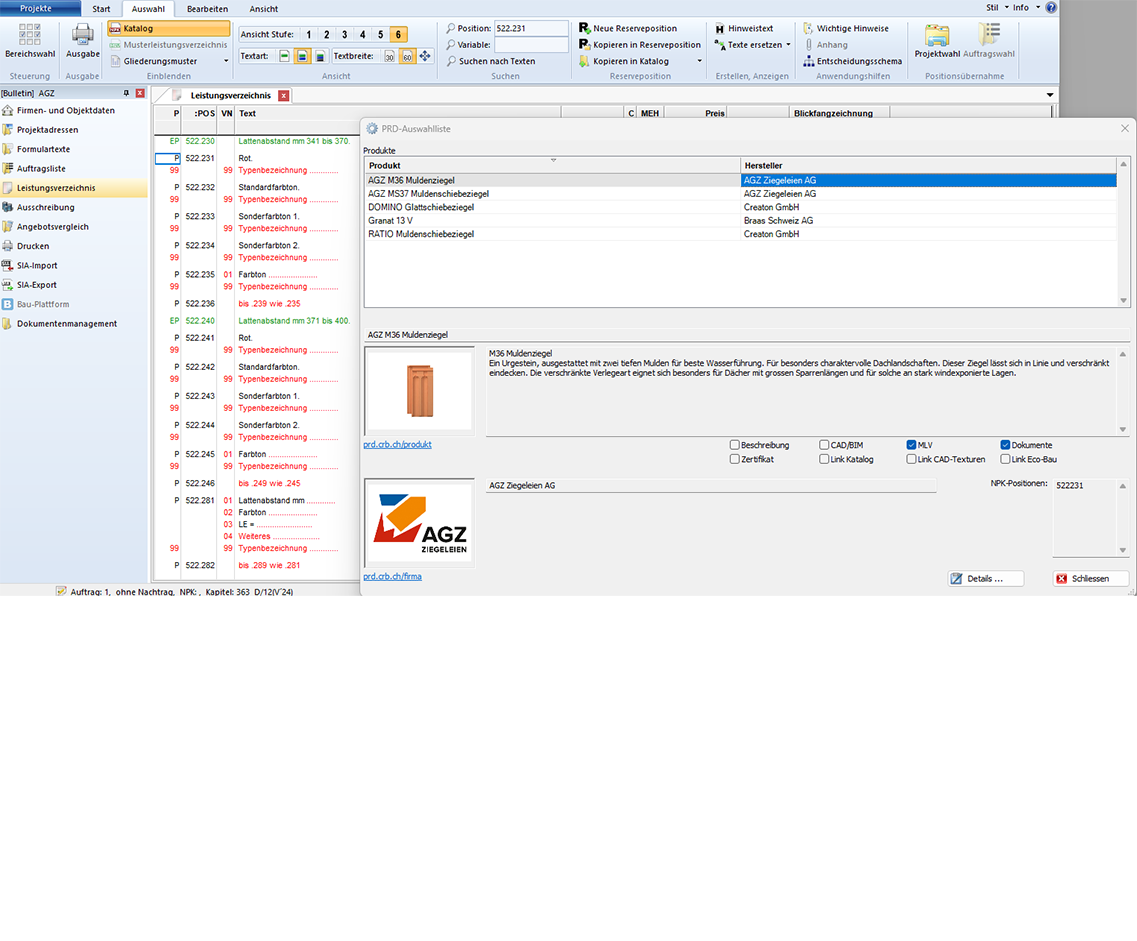Expand the Kopieren in Katalog dropdown arrow
Viewport: 1137px width, 941px height.
(x=700, y=61)
